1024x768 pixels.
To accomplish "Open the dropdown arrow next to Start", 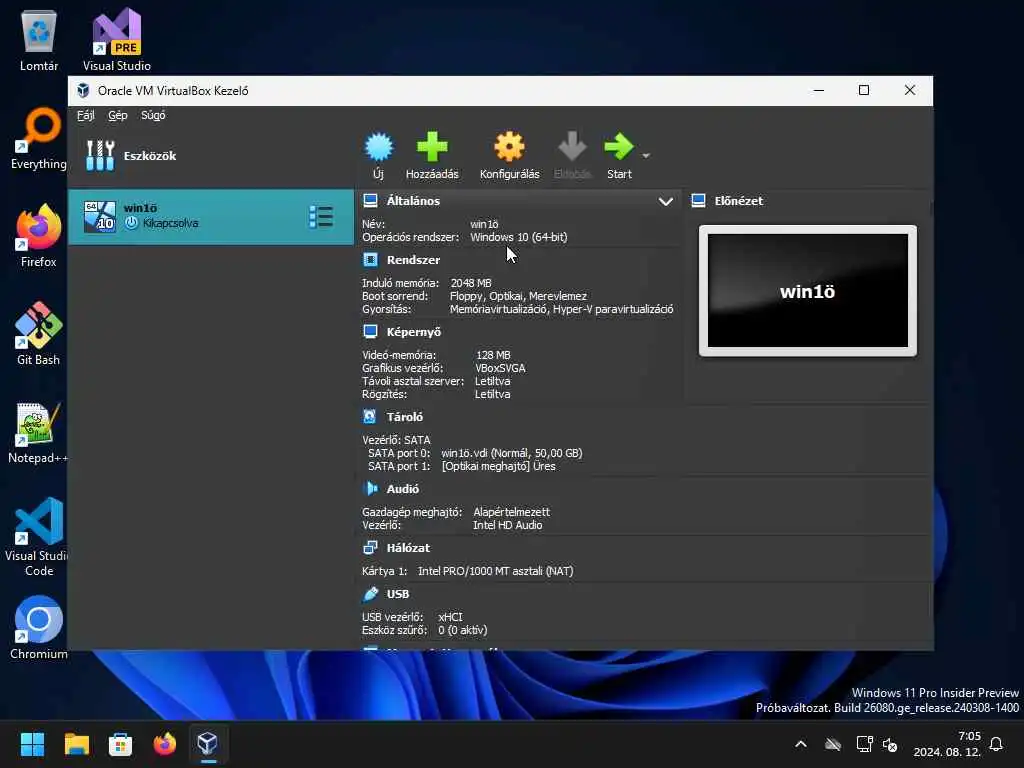I will (646, 155).
